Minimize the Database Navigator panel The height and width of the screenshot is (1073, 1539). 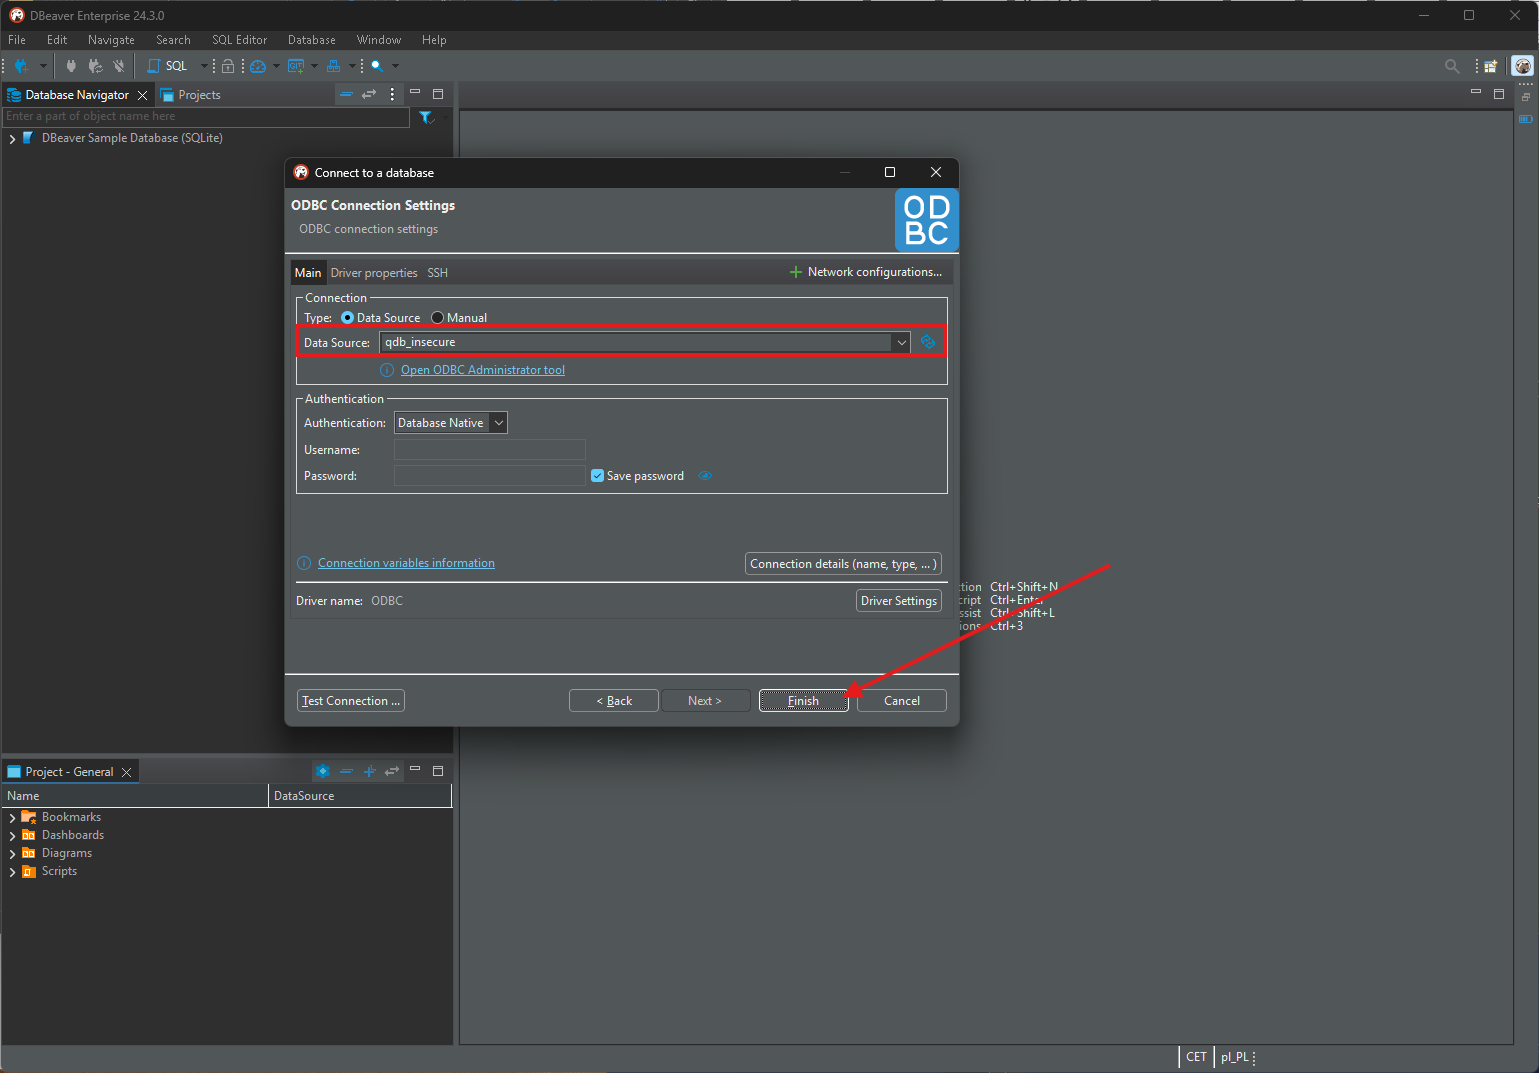(415, 93)
